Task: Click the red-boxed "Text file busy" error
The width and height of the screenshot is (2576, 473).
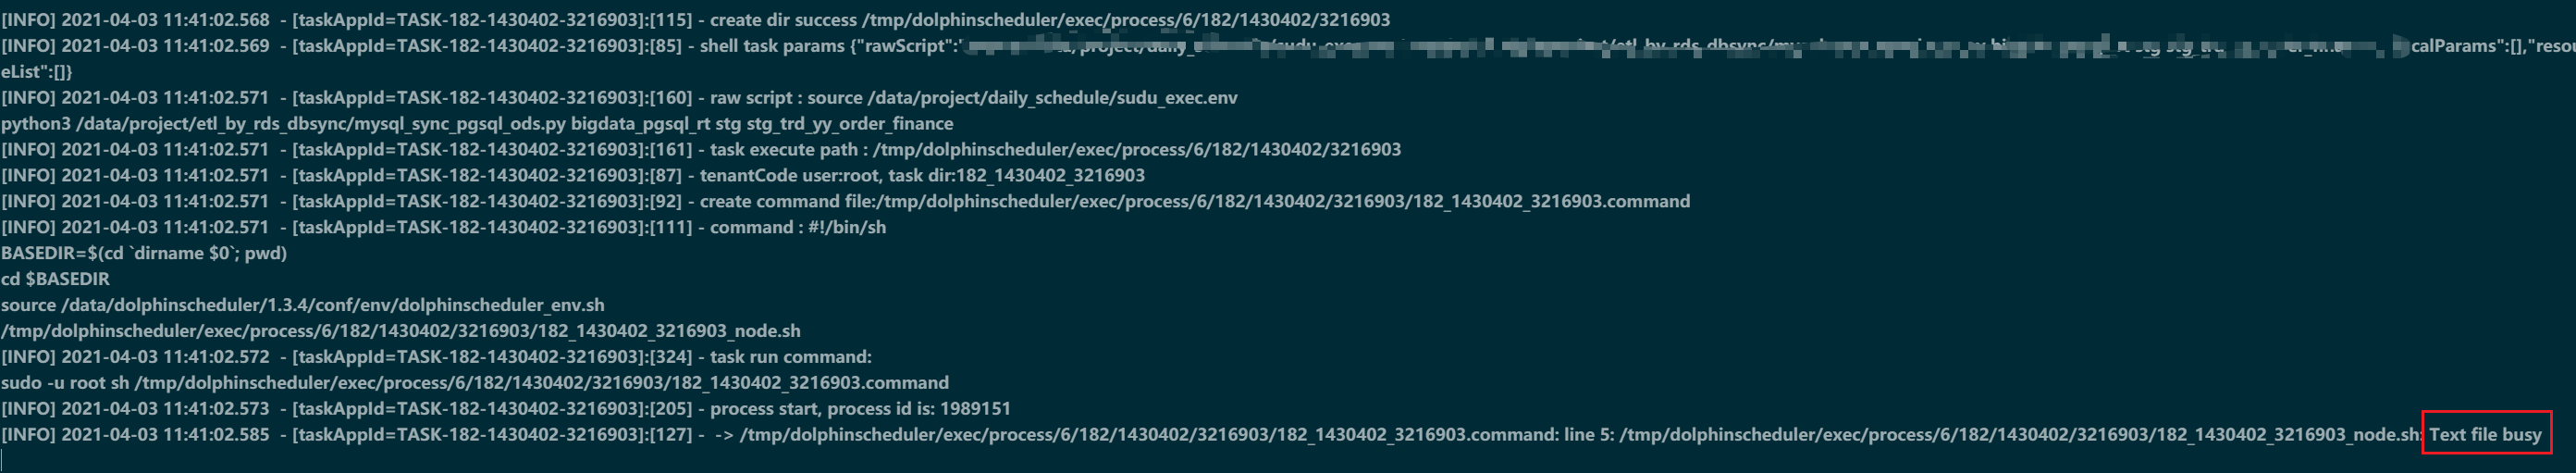Action: pos(2485,434)
